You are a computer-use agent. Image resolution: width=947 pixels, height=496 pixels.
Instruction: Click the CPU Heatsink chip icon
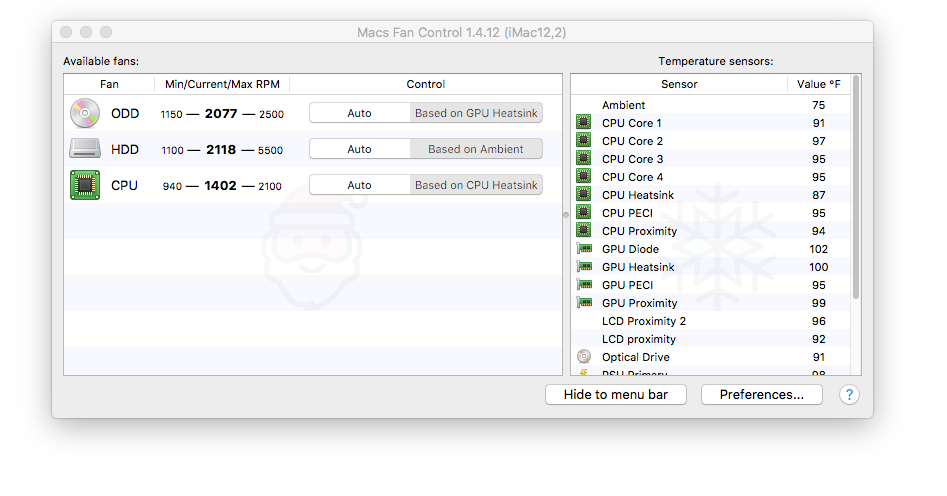pos(583,195)
